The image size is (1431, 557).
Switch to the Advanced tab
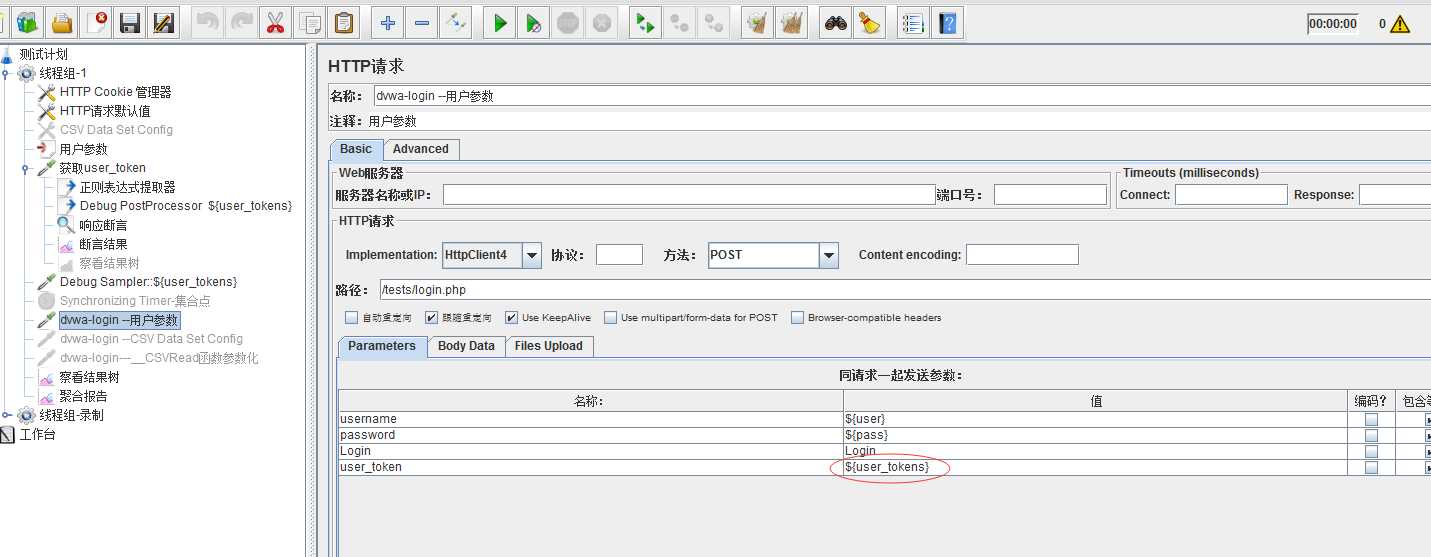tap(421, 149)
